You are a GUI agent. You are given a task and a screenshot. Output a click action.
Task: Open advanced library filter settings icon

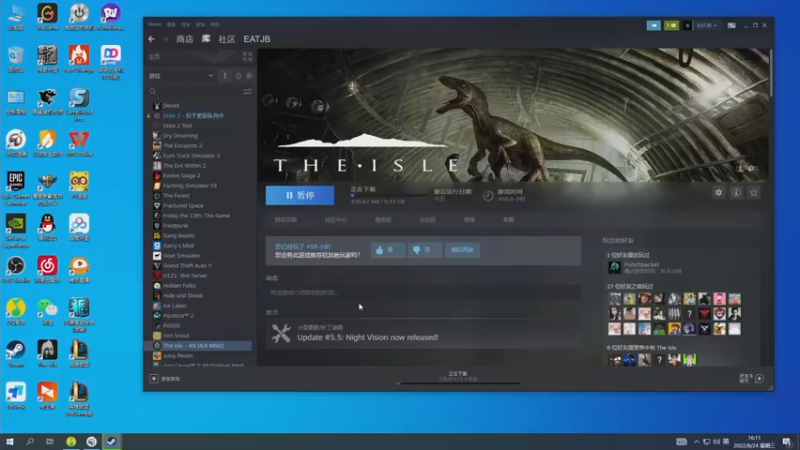(247, 91)
